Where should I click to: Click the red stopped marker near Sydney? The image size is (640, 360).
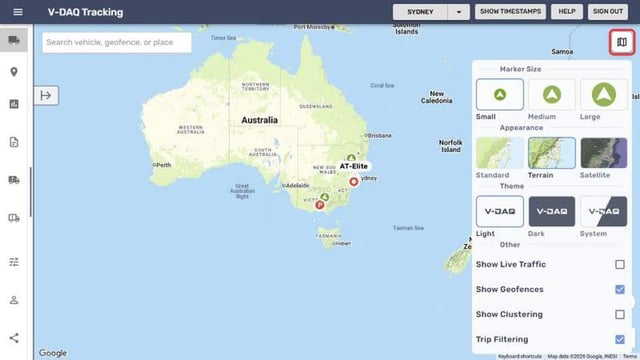tap(353, 182)
